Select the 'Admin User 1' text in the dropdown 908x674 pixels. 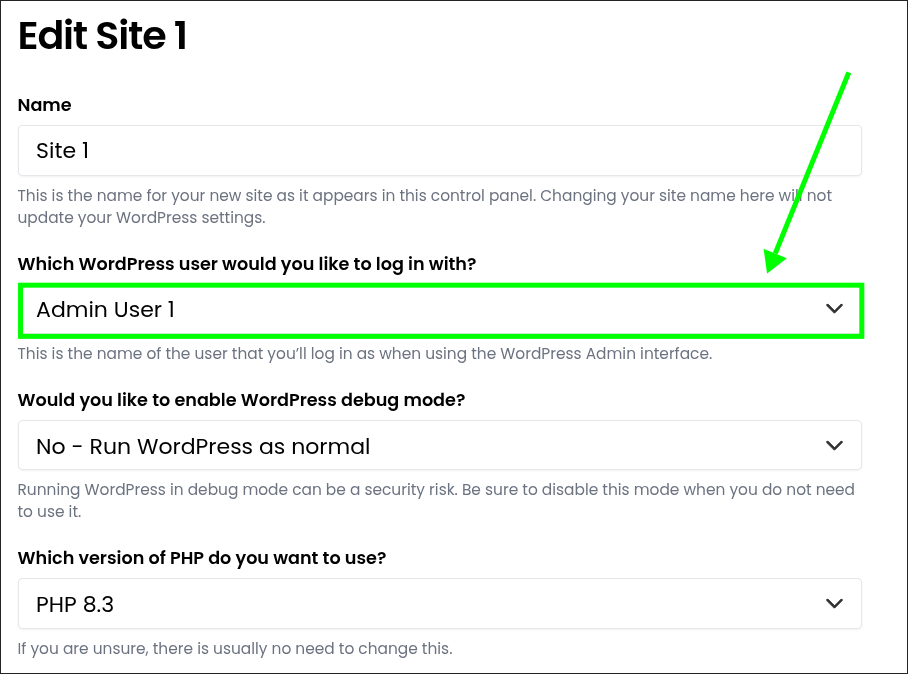(105, 310)
